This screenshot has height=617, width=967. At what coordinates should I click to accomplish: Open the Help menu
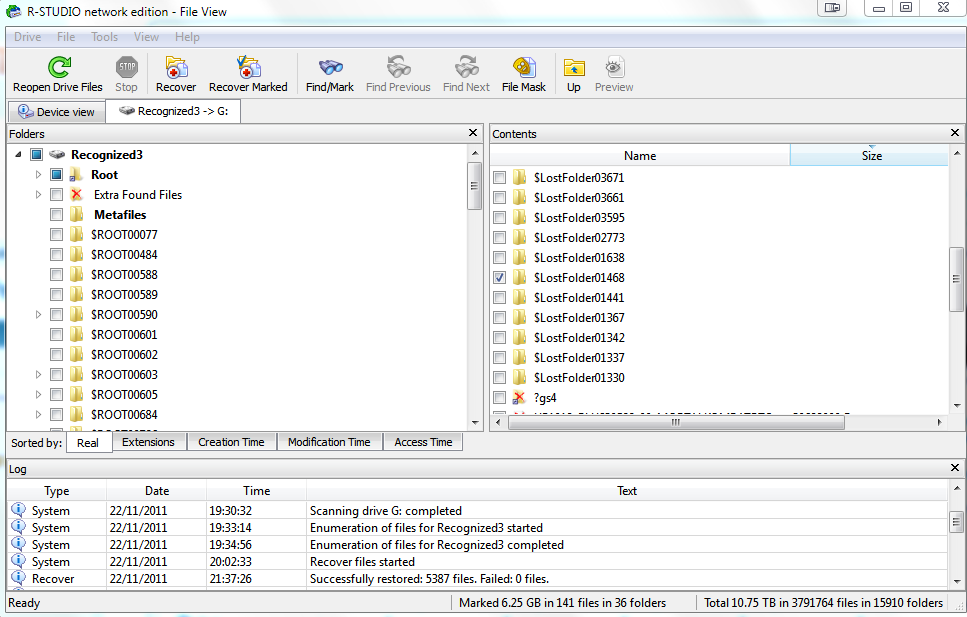coord(187,37)
